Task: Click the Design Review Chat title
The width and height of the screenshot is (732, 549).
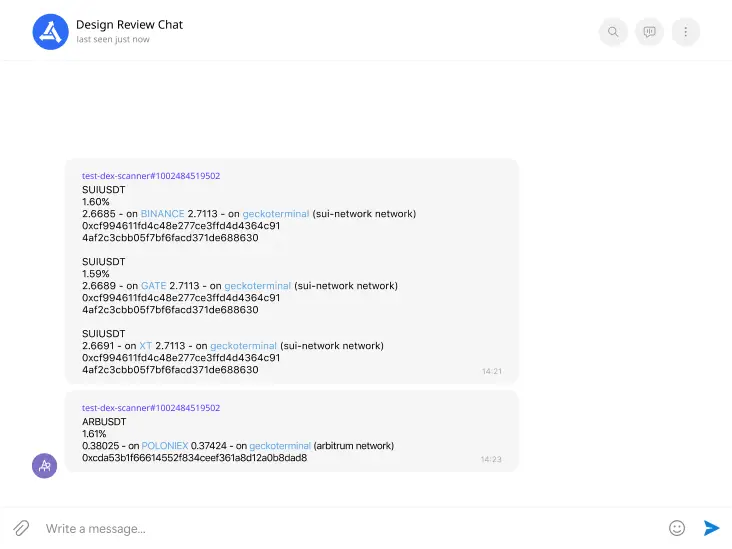Action: [x=129, y=25]
